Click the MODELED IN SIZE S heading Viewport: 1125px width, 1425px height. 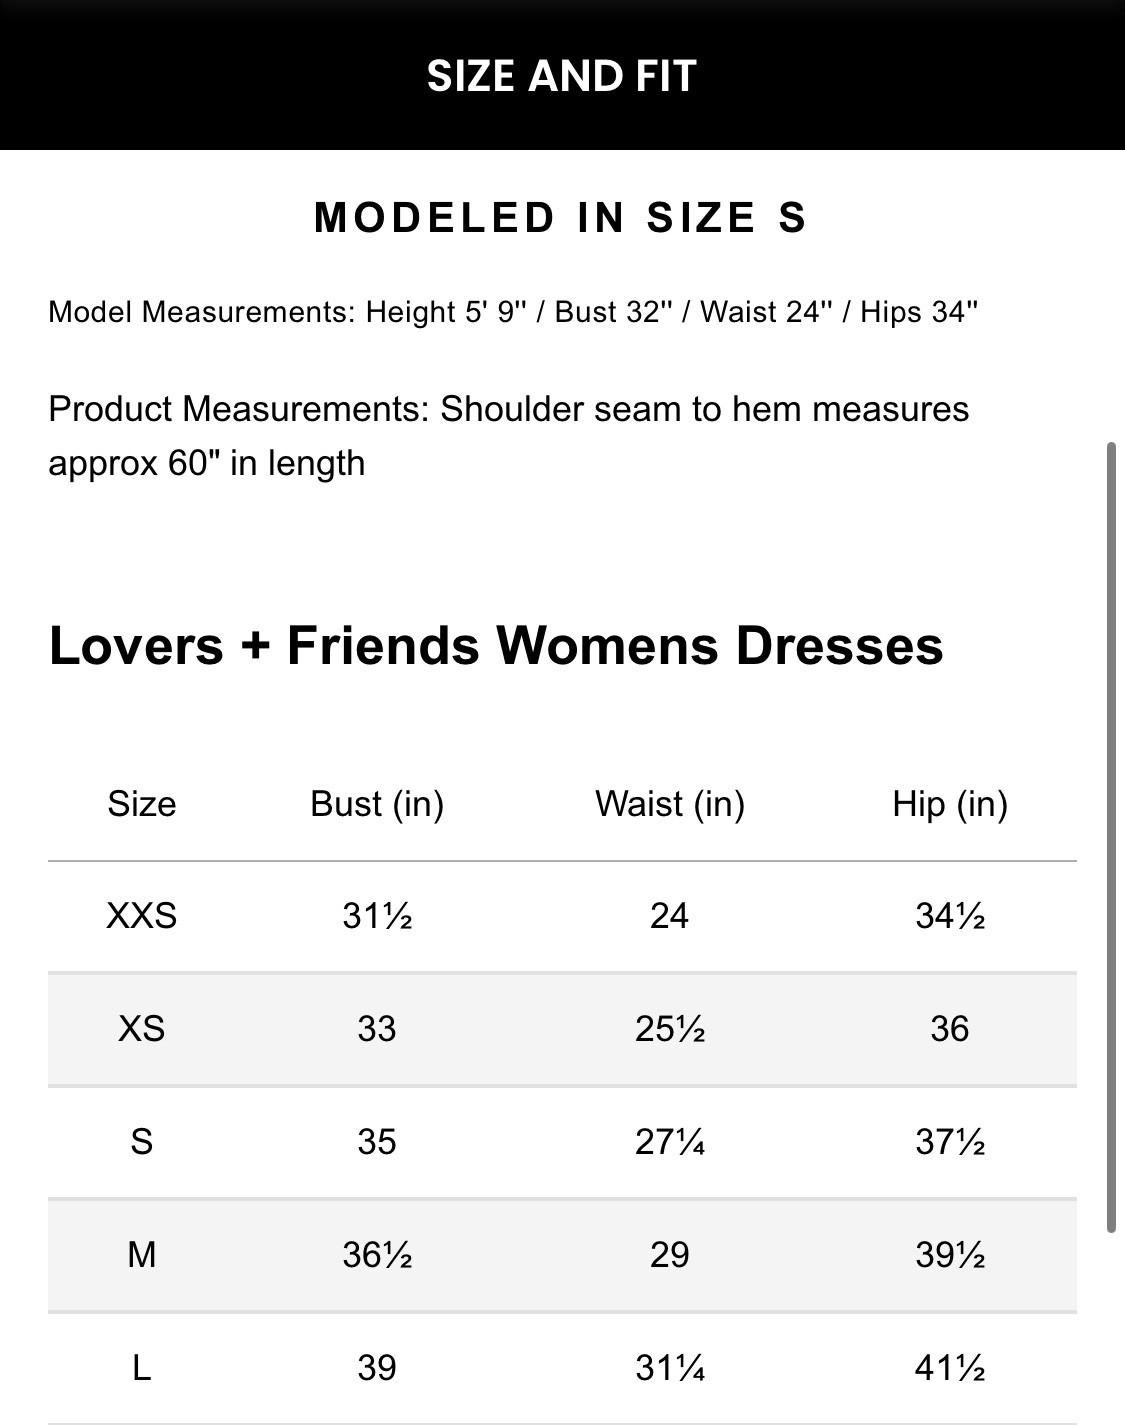pyautogui.click(x=561, y=218)
